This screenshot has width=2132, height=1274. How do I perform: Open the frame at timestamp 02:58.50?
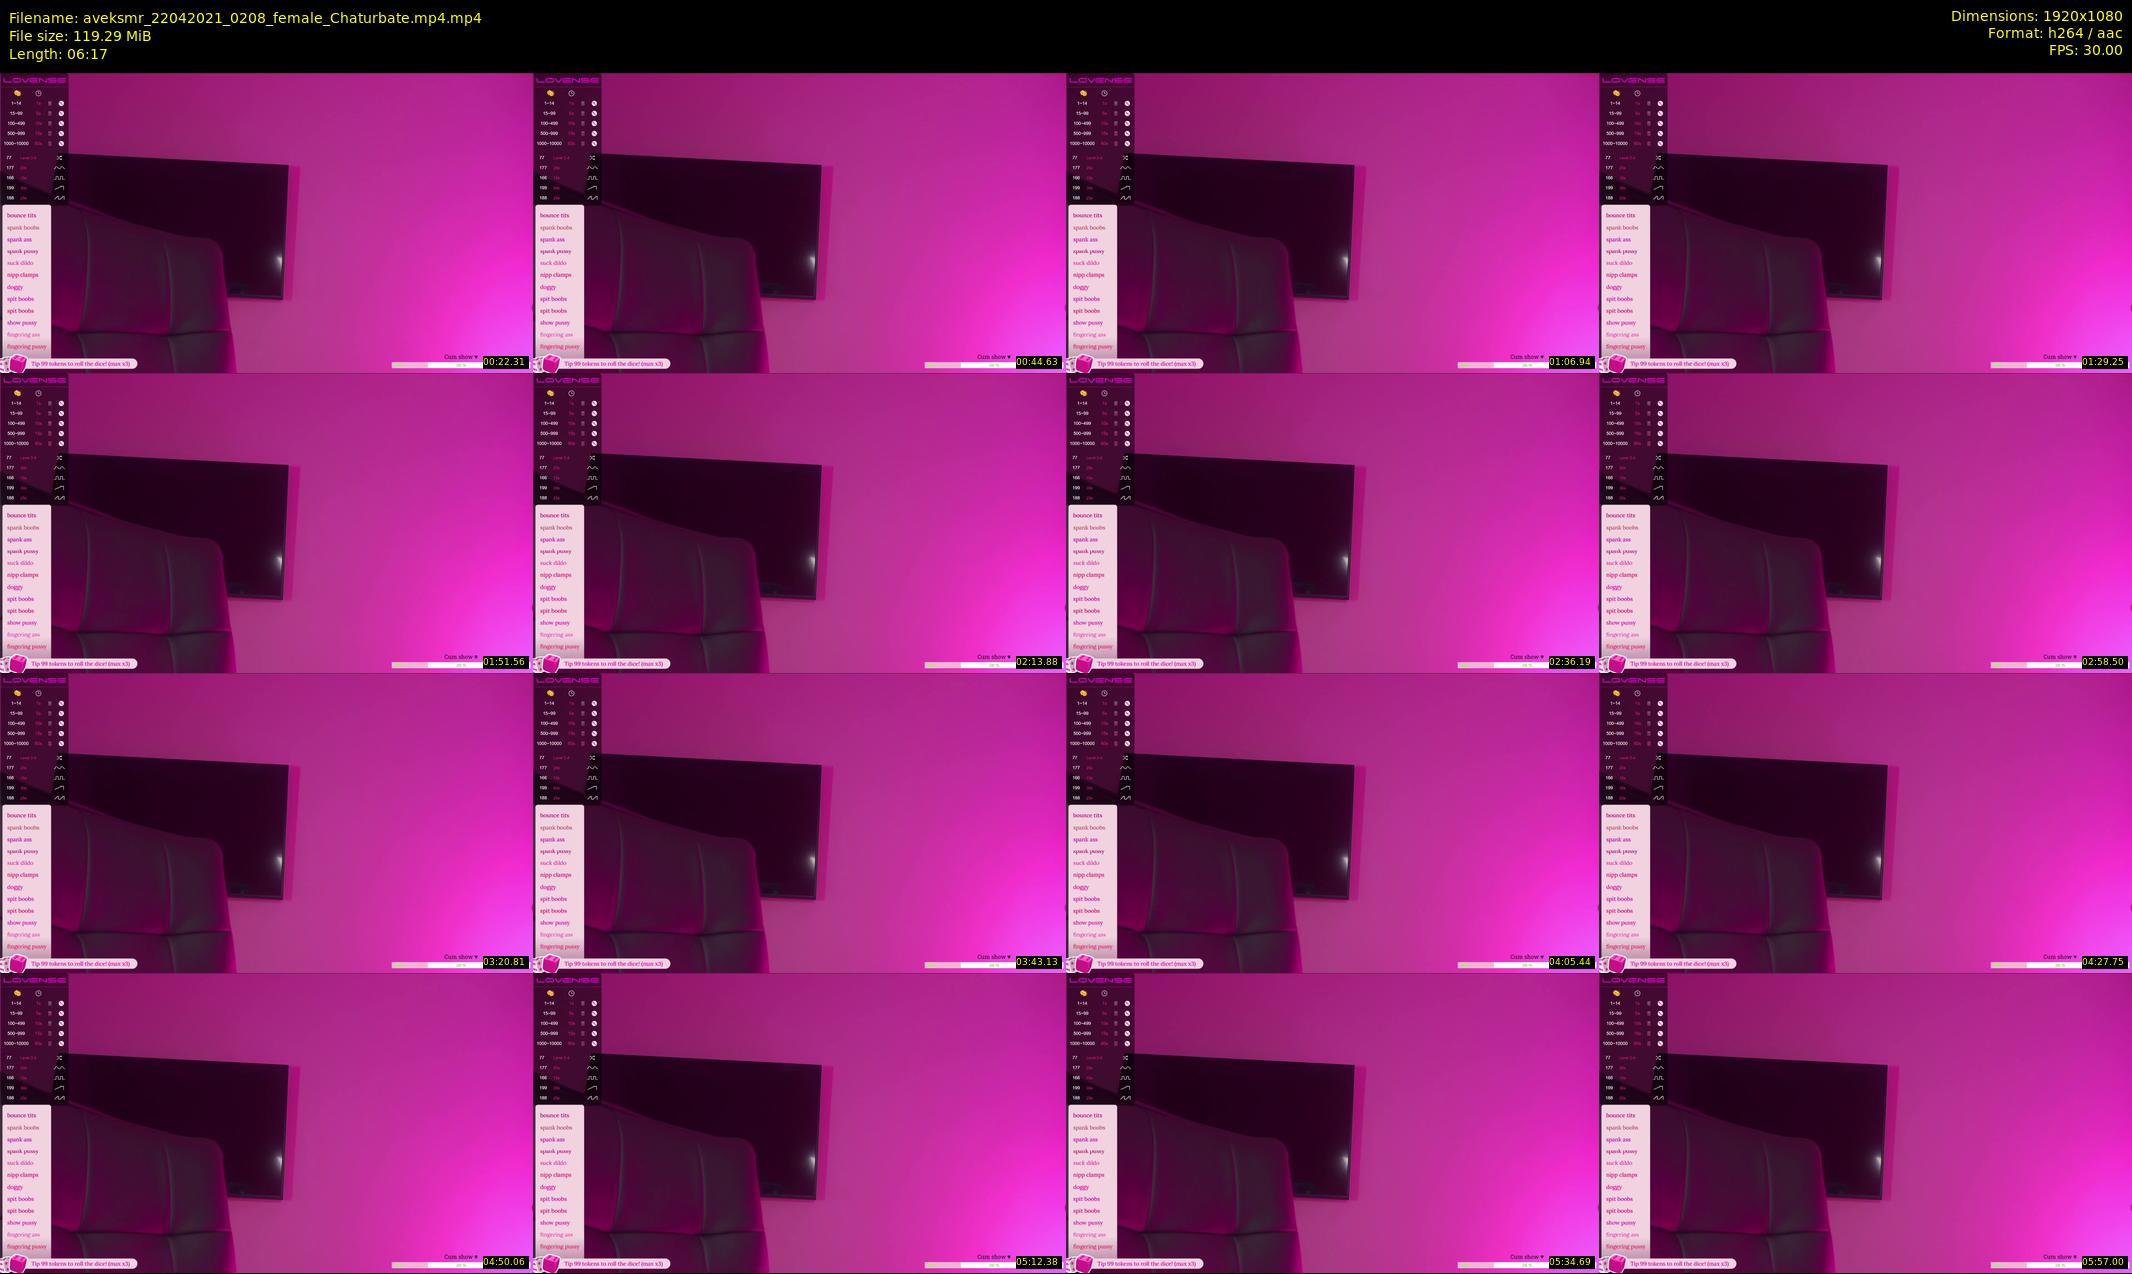(1865, 522)
